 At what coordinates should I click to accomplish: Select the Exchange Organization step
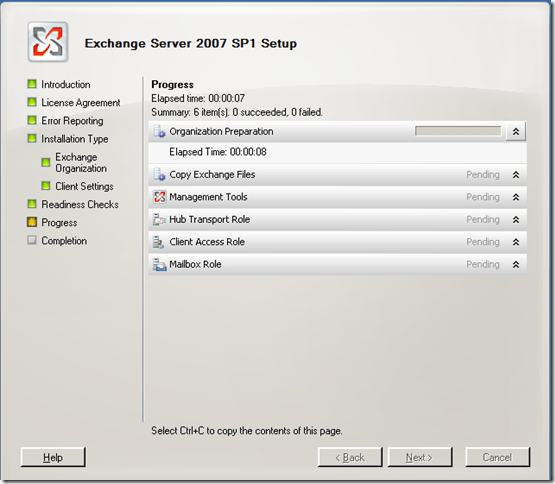pyautogui.click(x=81, y=163)
